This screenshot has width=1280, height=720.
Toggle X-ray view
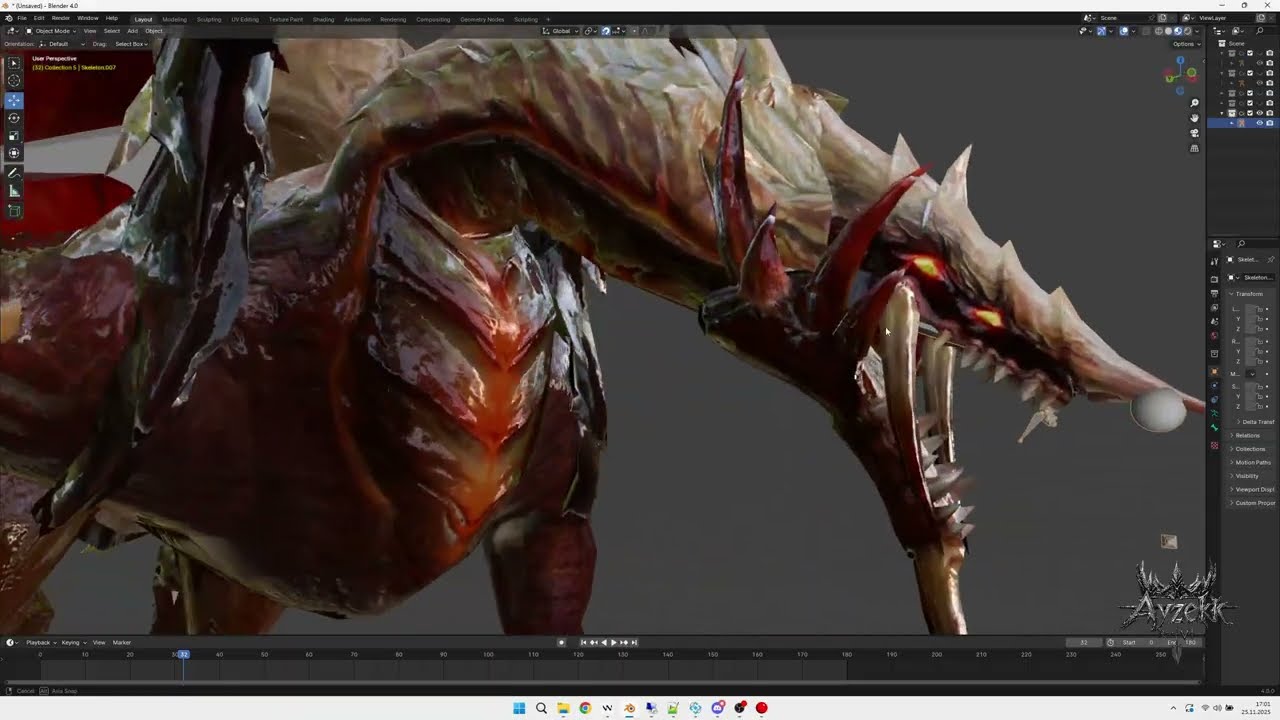(1146, 31)
